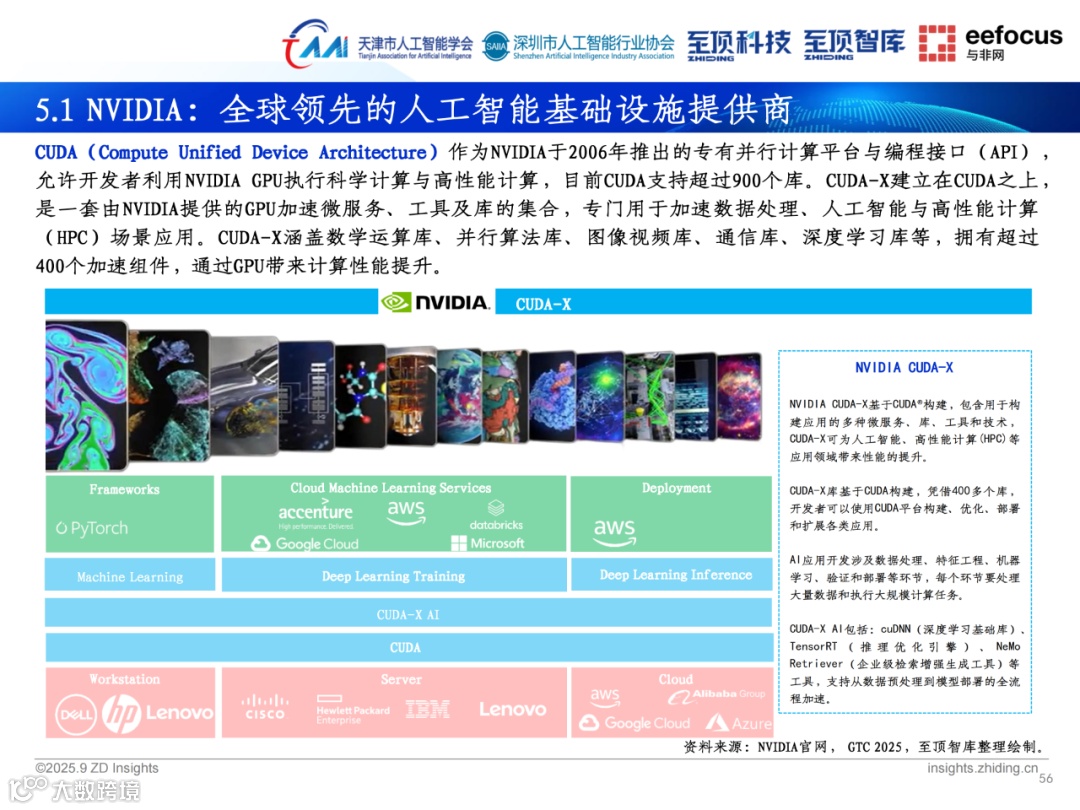
Task: Click the accenture logo
Action: (315, 514)
